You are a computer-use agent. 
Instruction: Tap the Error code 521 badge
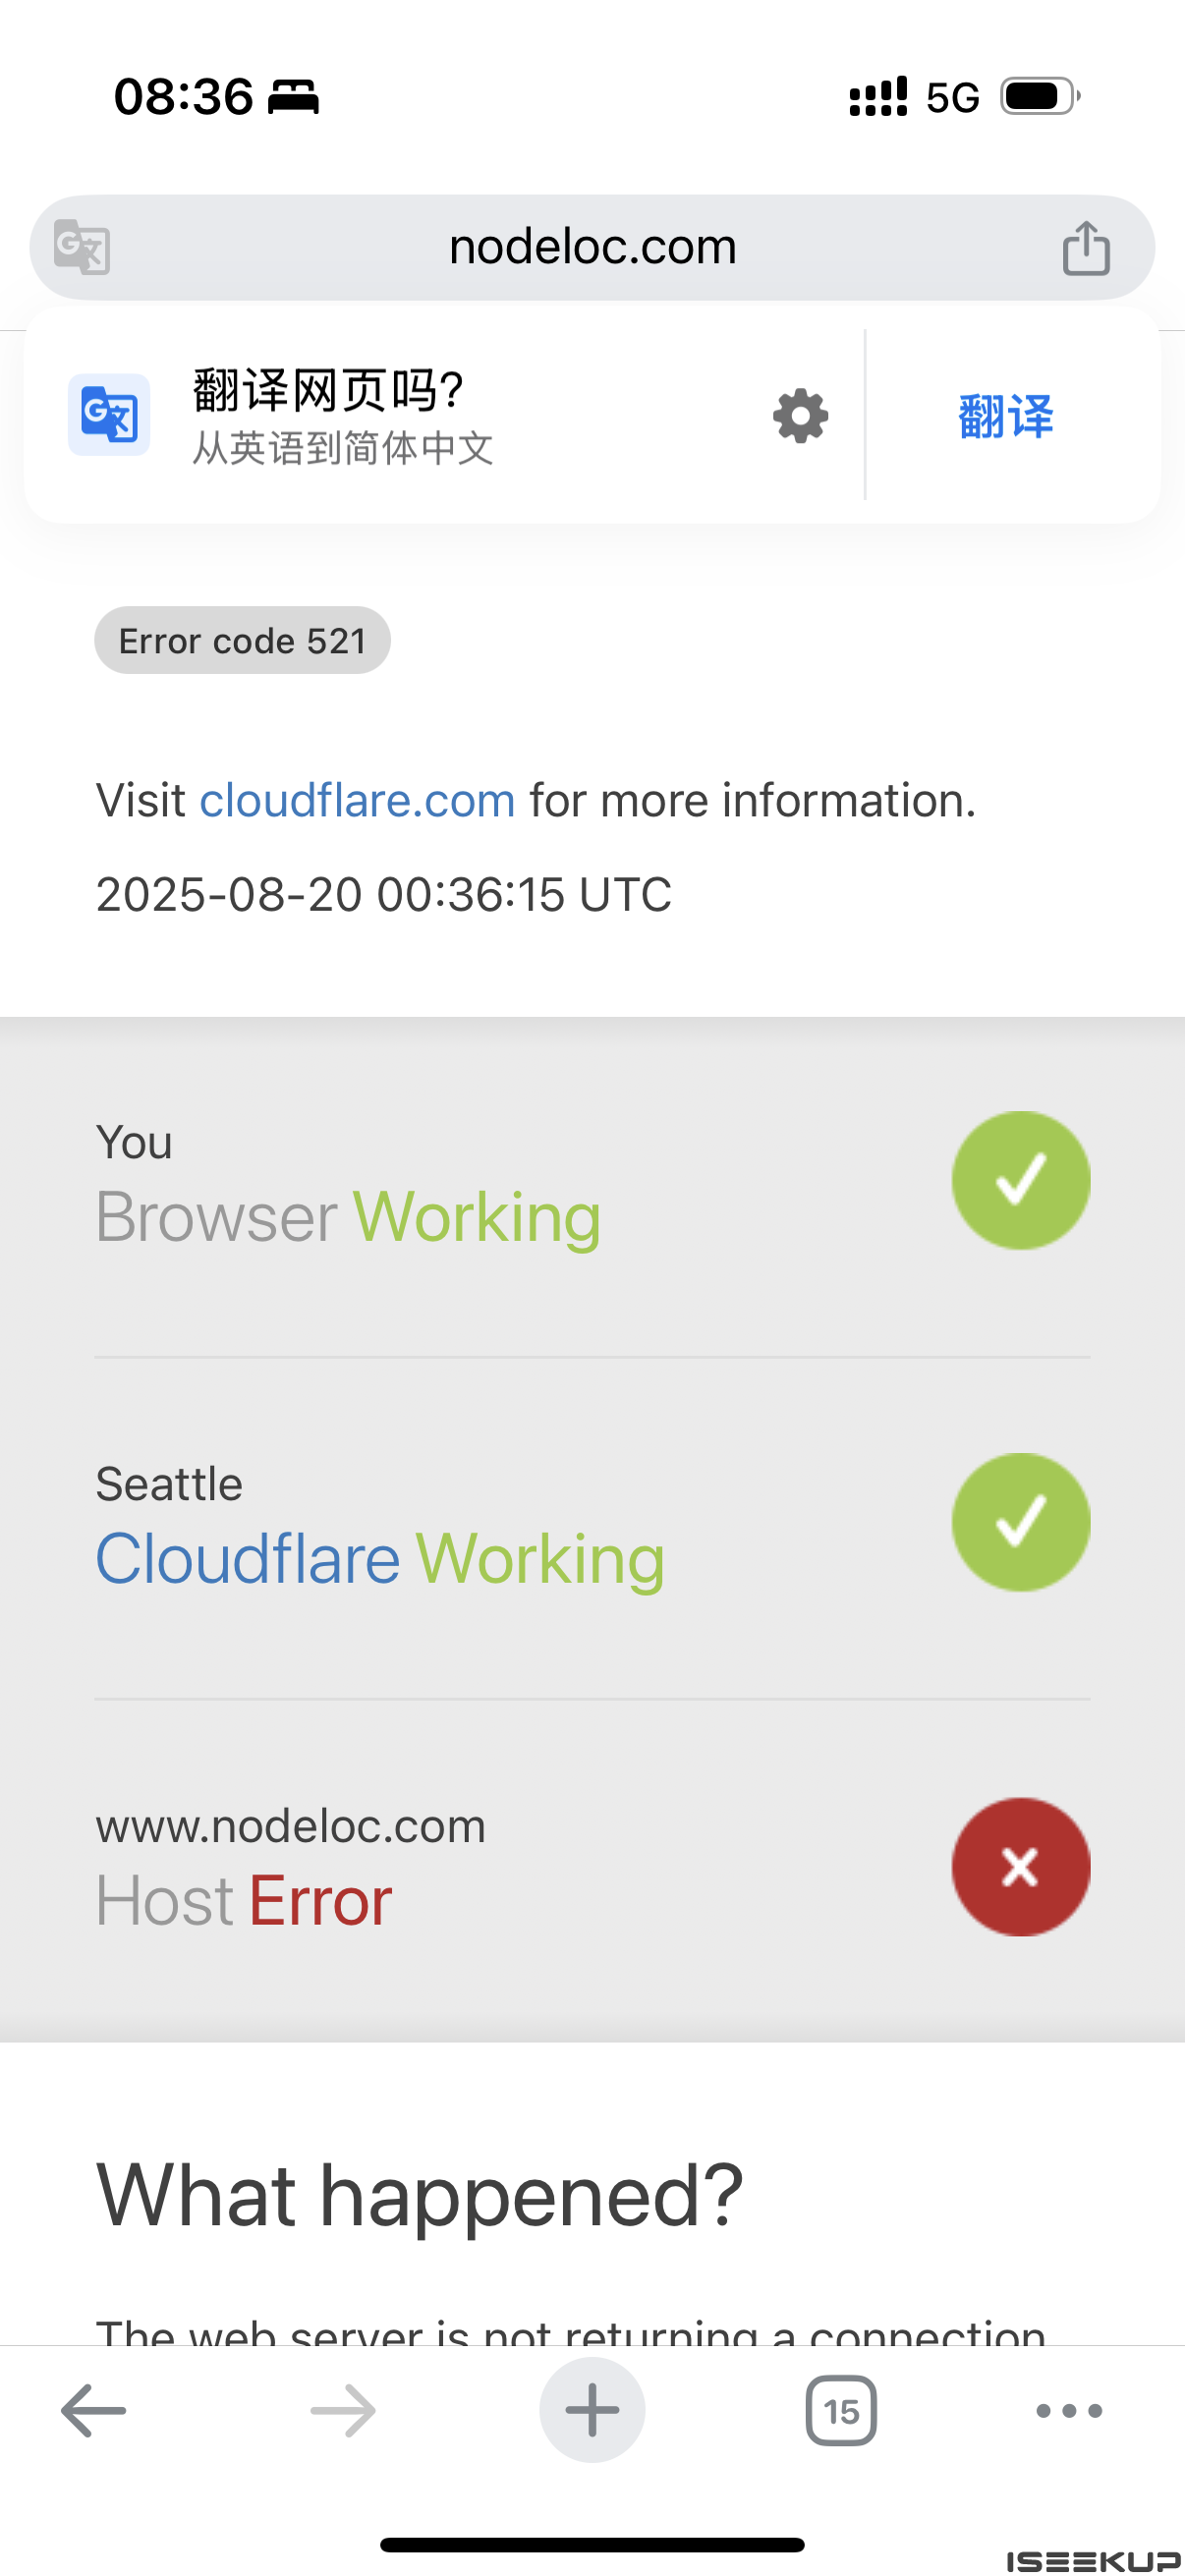pos(242,640)
